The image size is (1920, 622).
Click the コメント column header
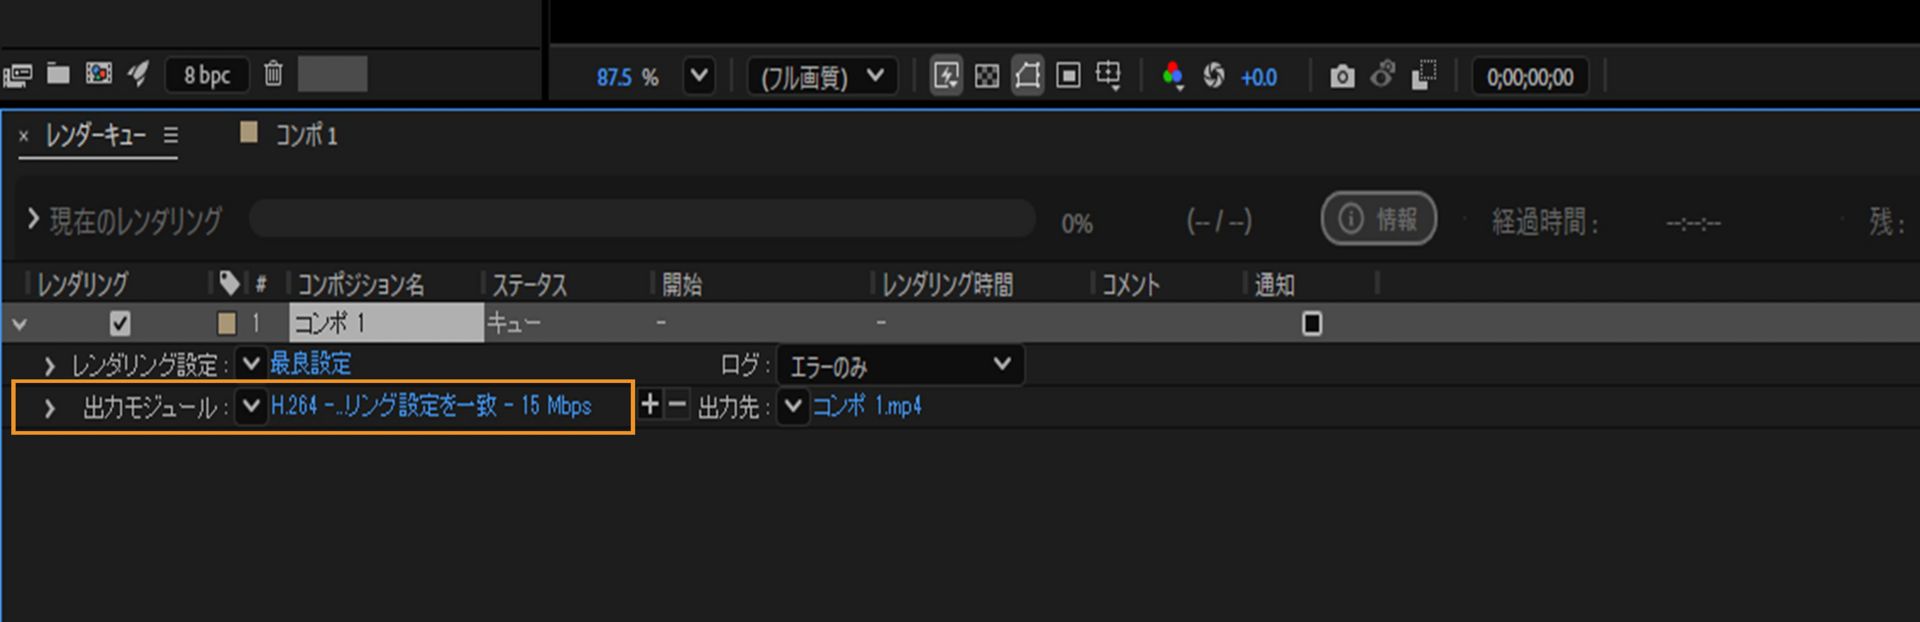tap(1131, 285)
